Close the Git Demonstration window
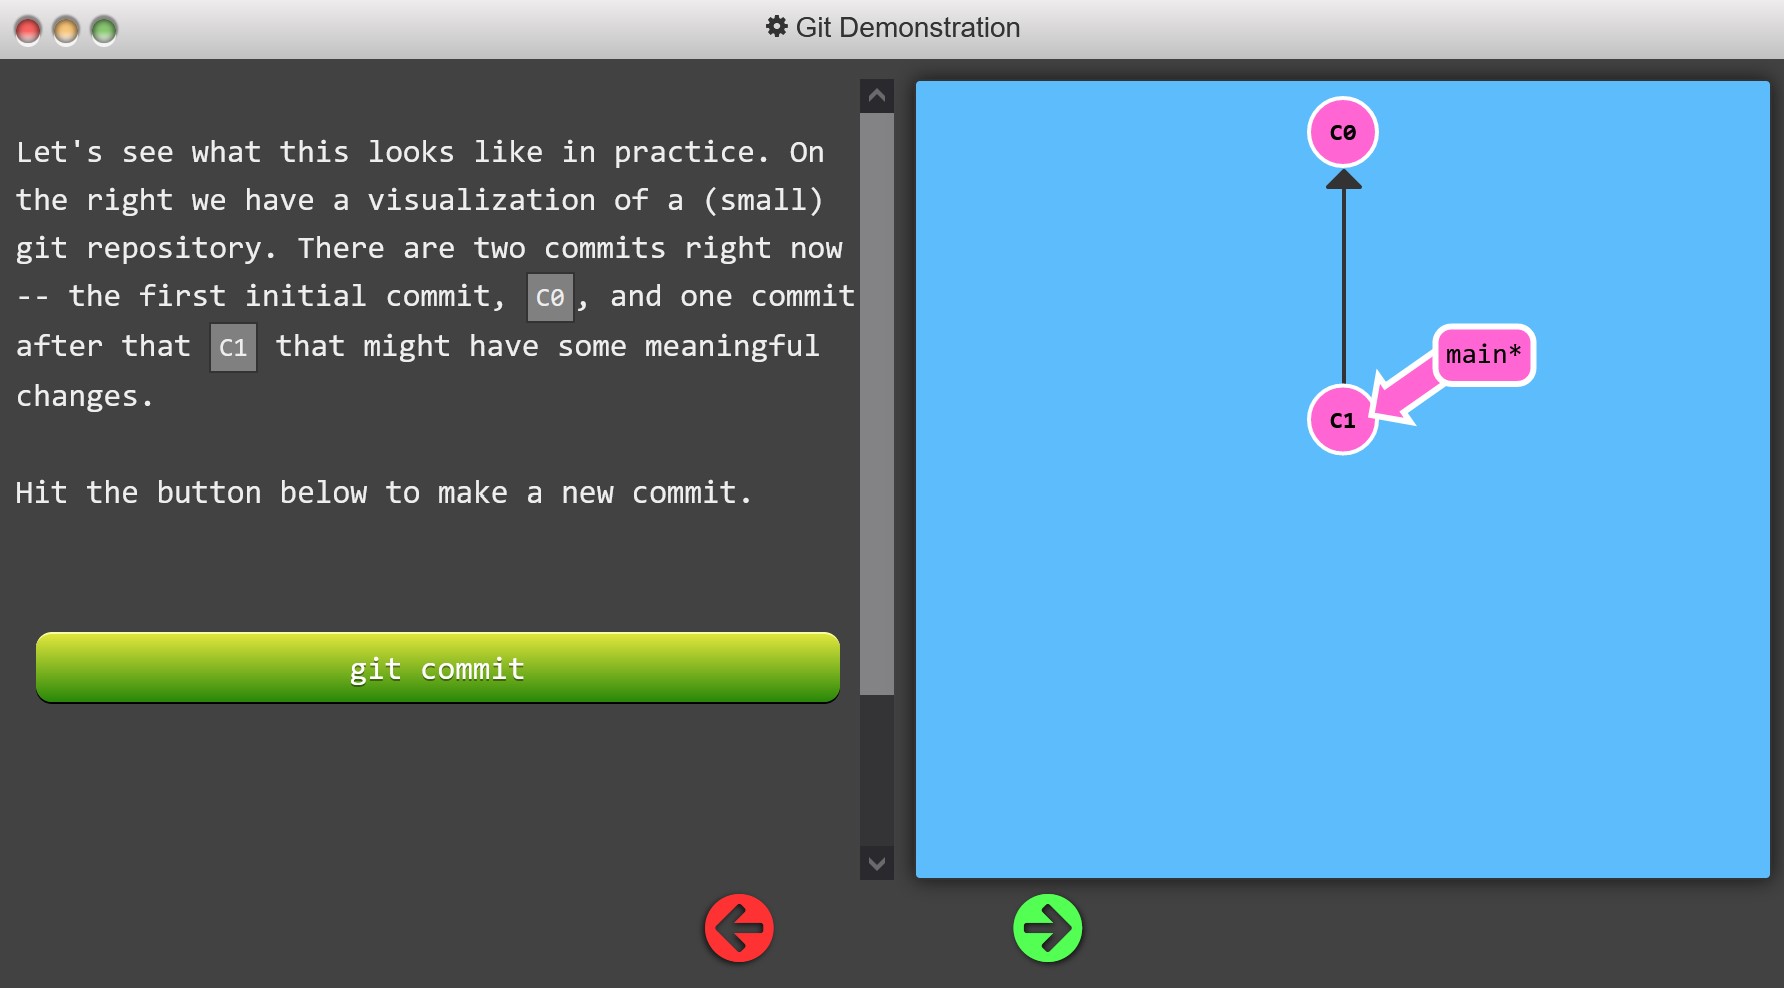1784x988 pixels. pos(28,30)
